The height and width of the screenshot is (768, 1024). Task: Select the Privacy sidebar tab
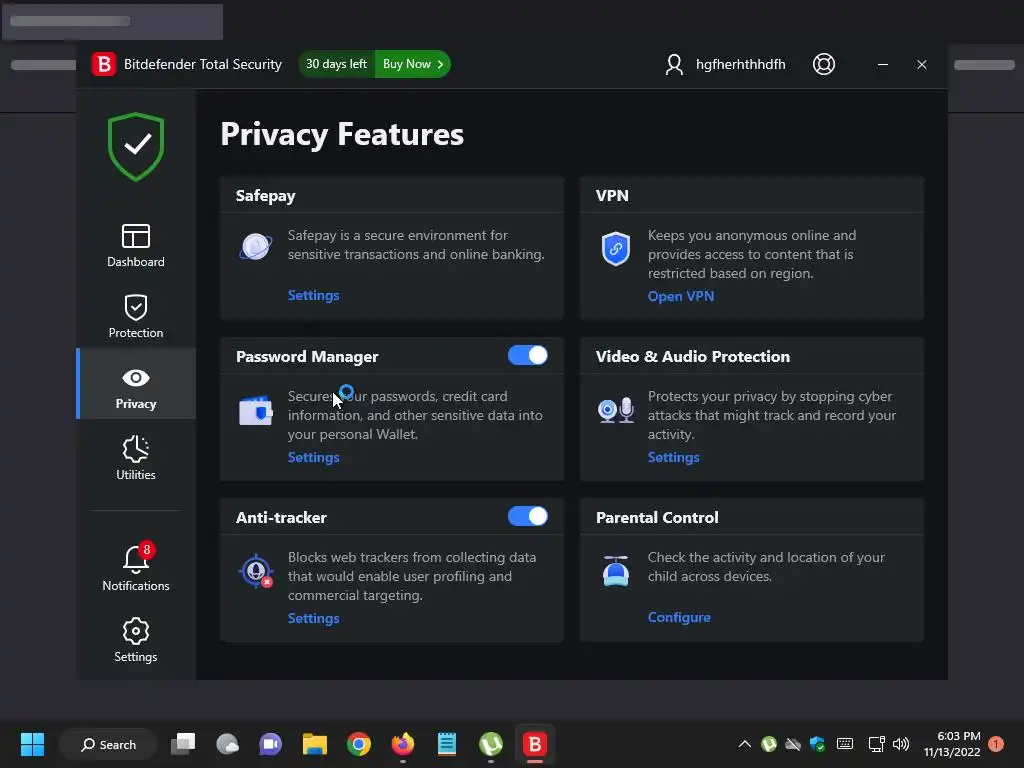136,383
